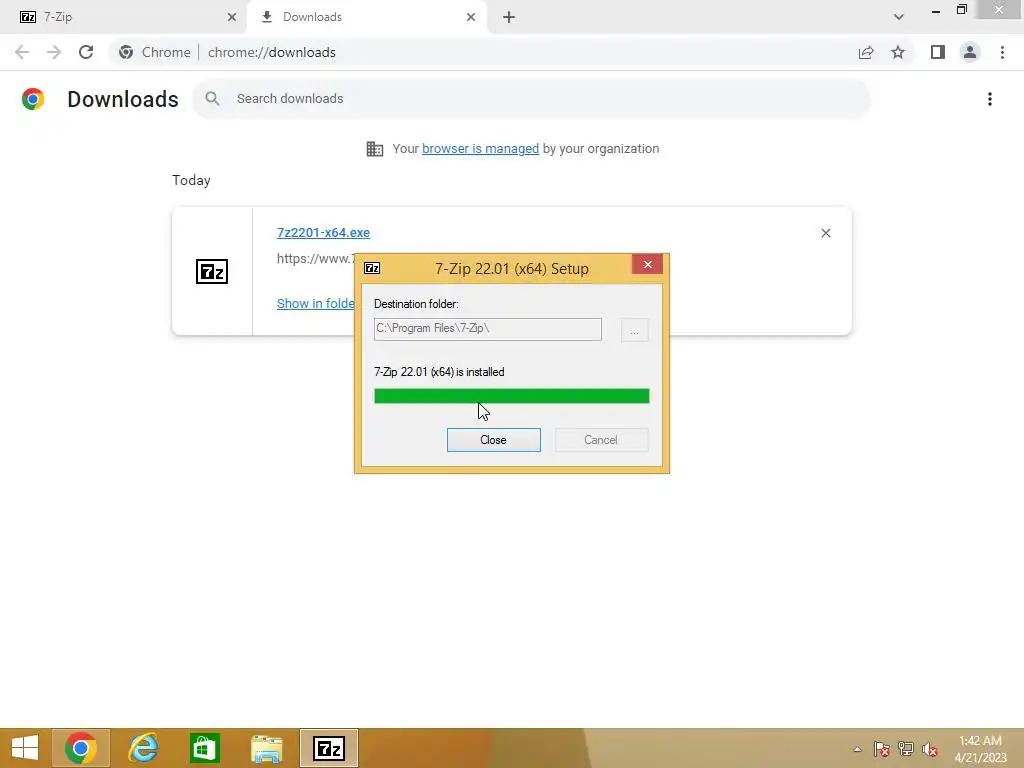The height and width of the screenshot is (768, 1024).
Task: Close the 7-Zip Setup dialog with red X
Action: pos(647,264)
